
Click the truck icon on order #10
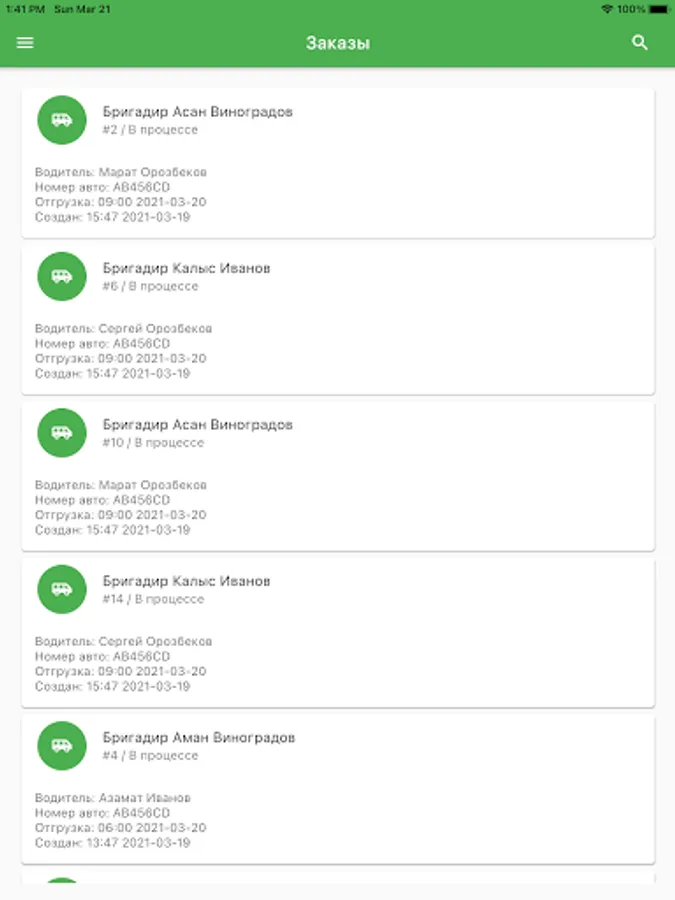click(62, 433)
